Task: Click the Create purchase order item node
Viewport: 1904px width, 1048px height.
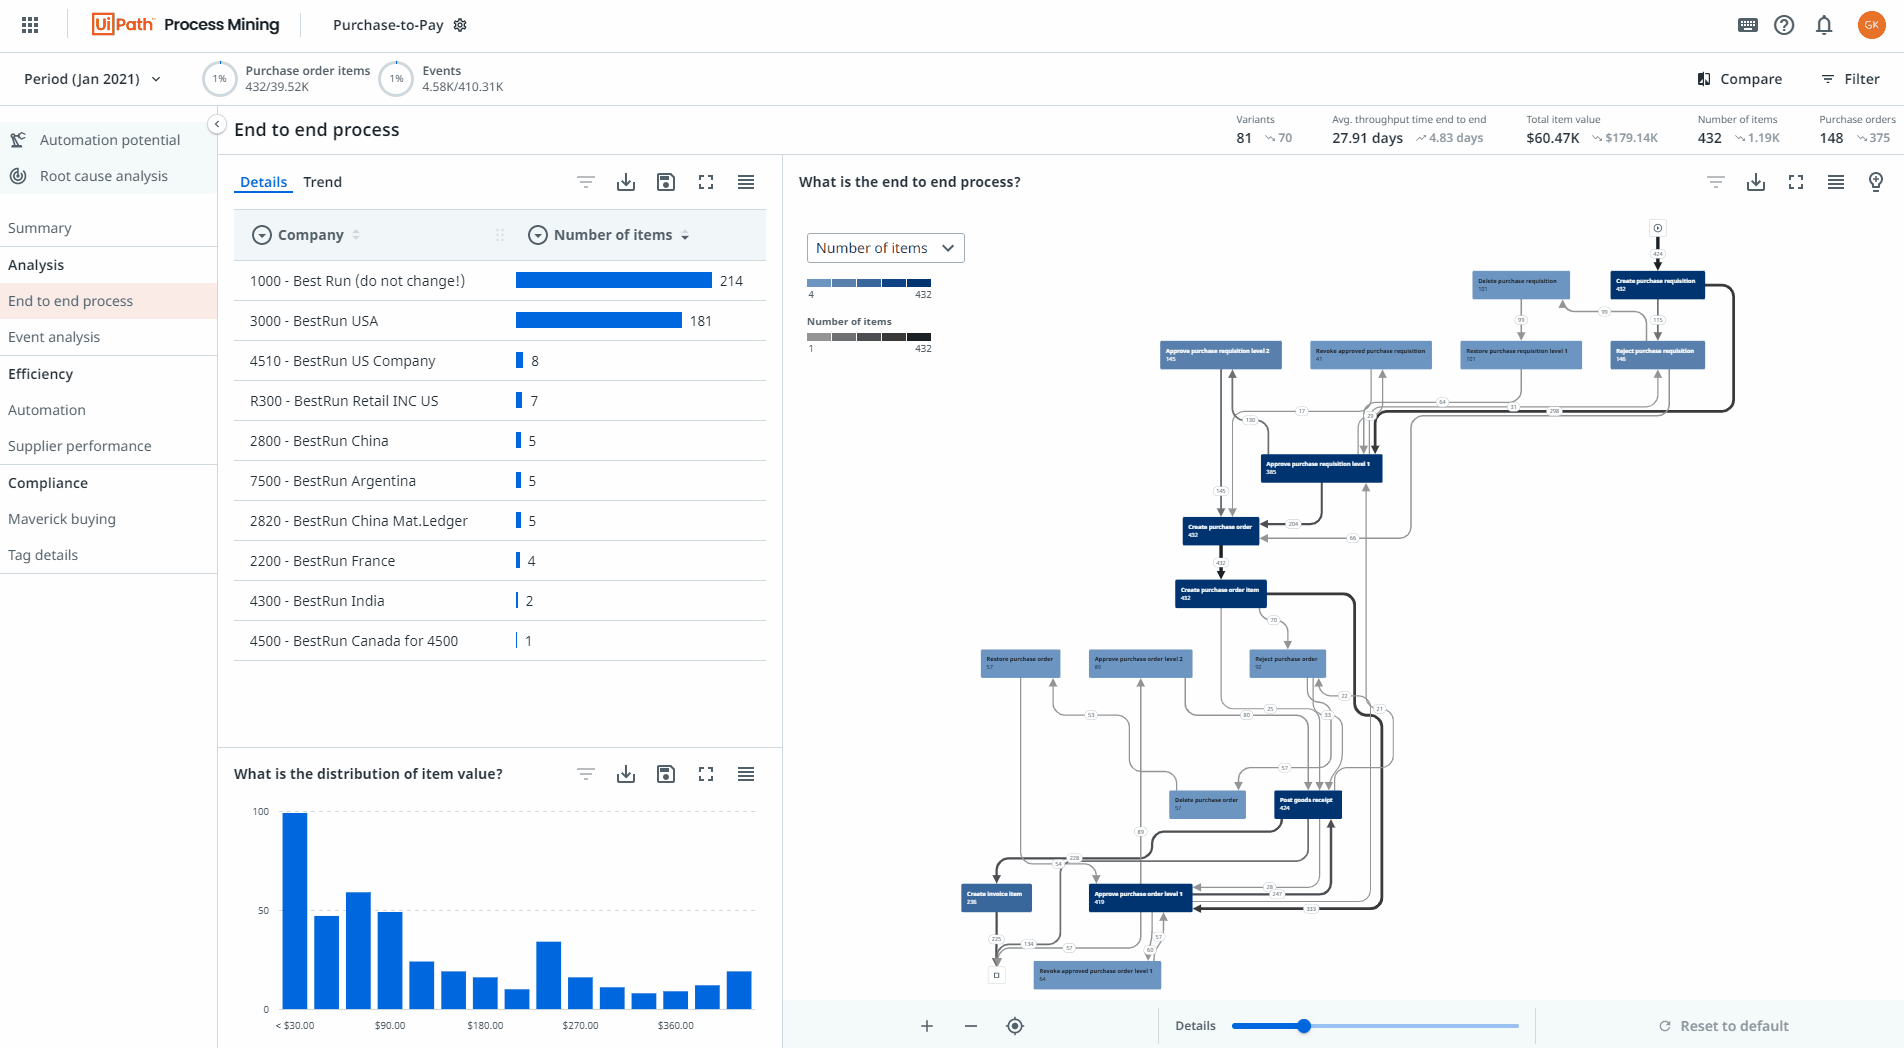Action: click(x=1221, y=594)
